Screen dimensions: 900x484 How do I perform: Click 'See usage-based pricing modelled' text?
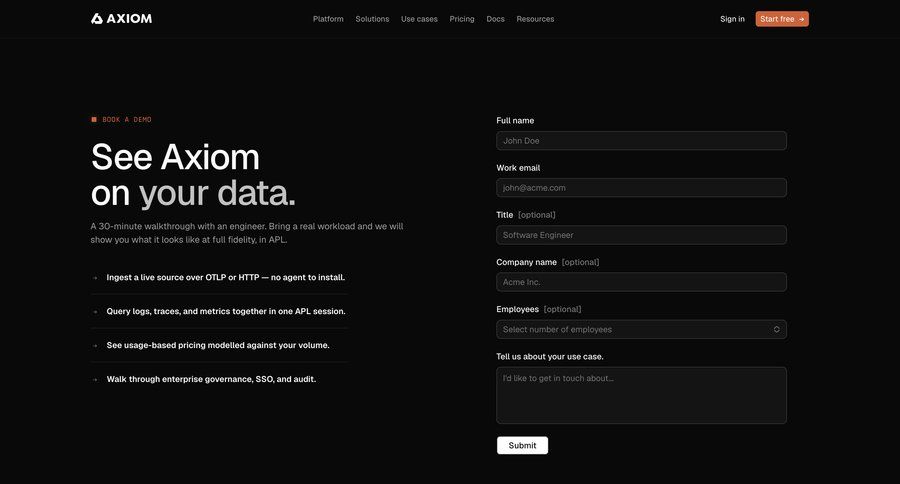click(x=218, y=345)
